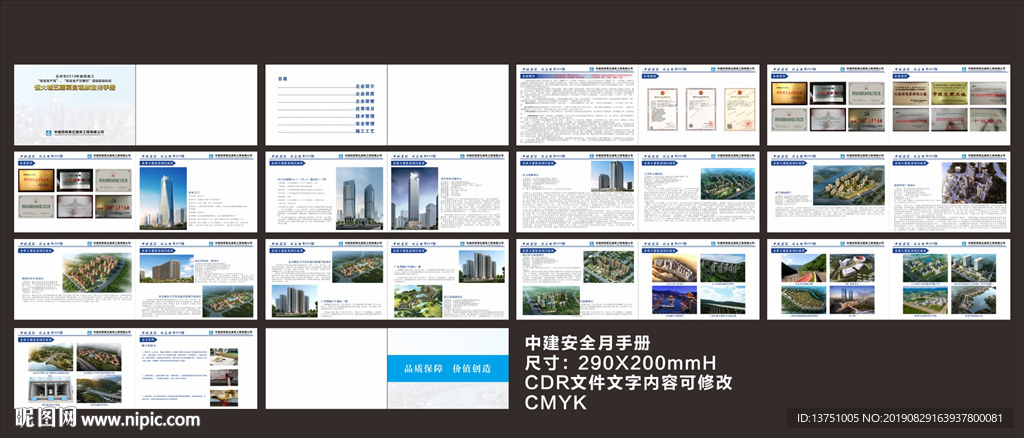
Task: Open the page with three business license certificates
Action: (x=699, y=104)
